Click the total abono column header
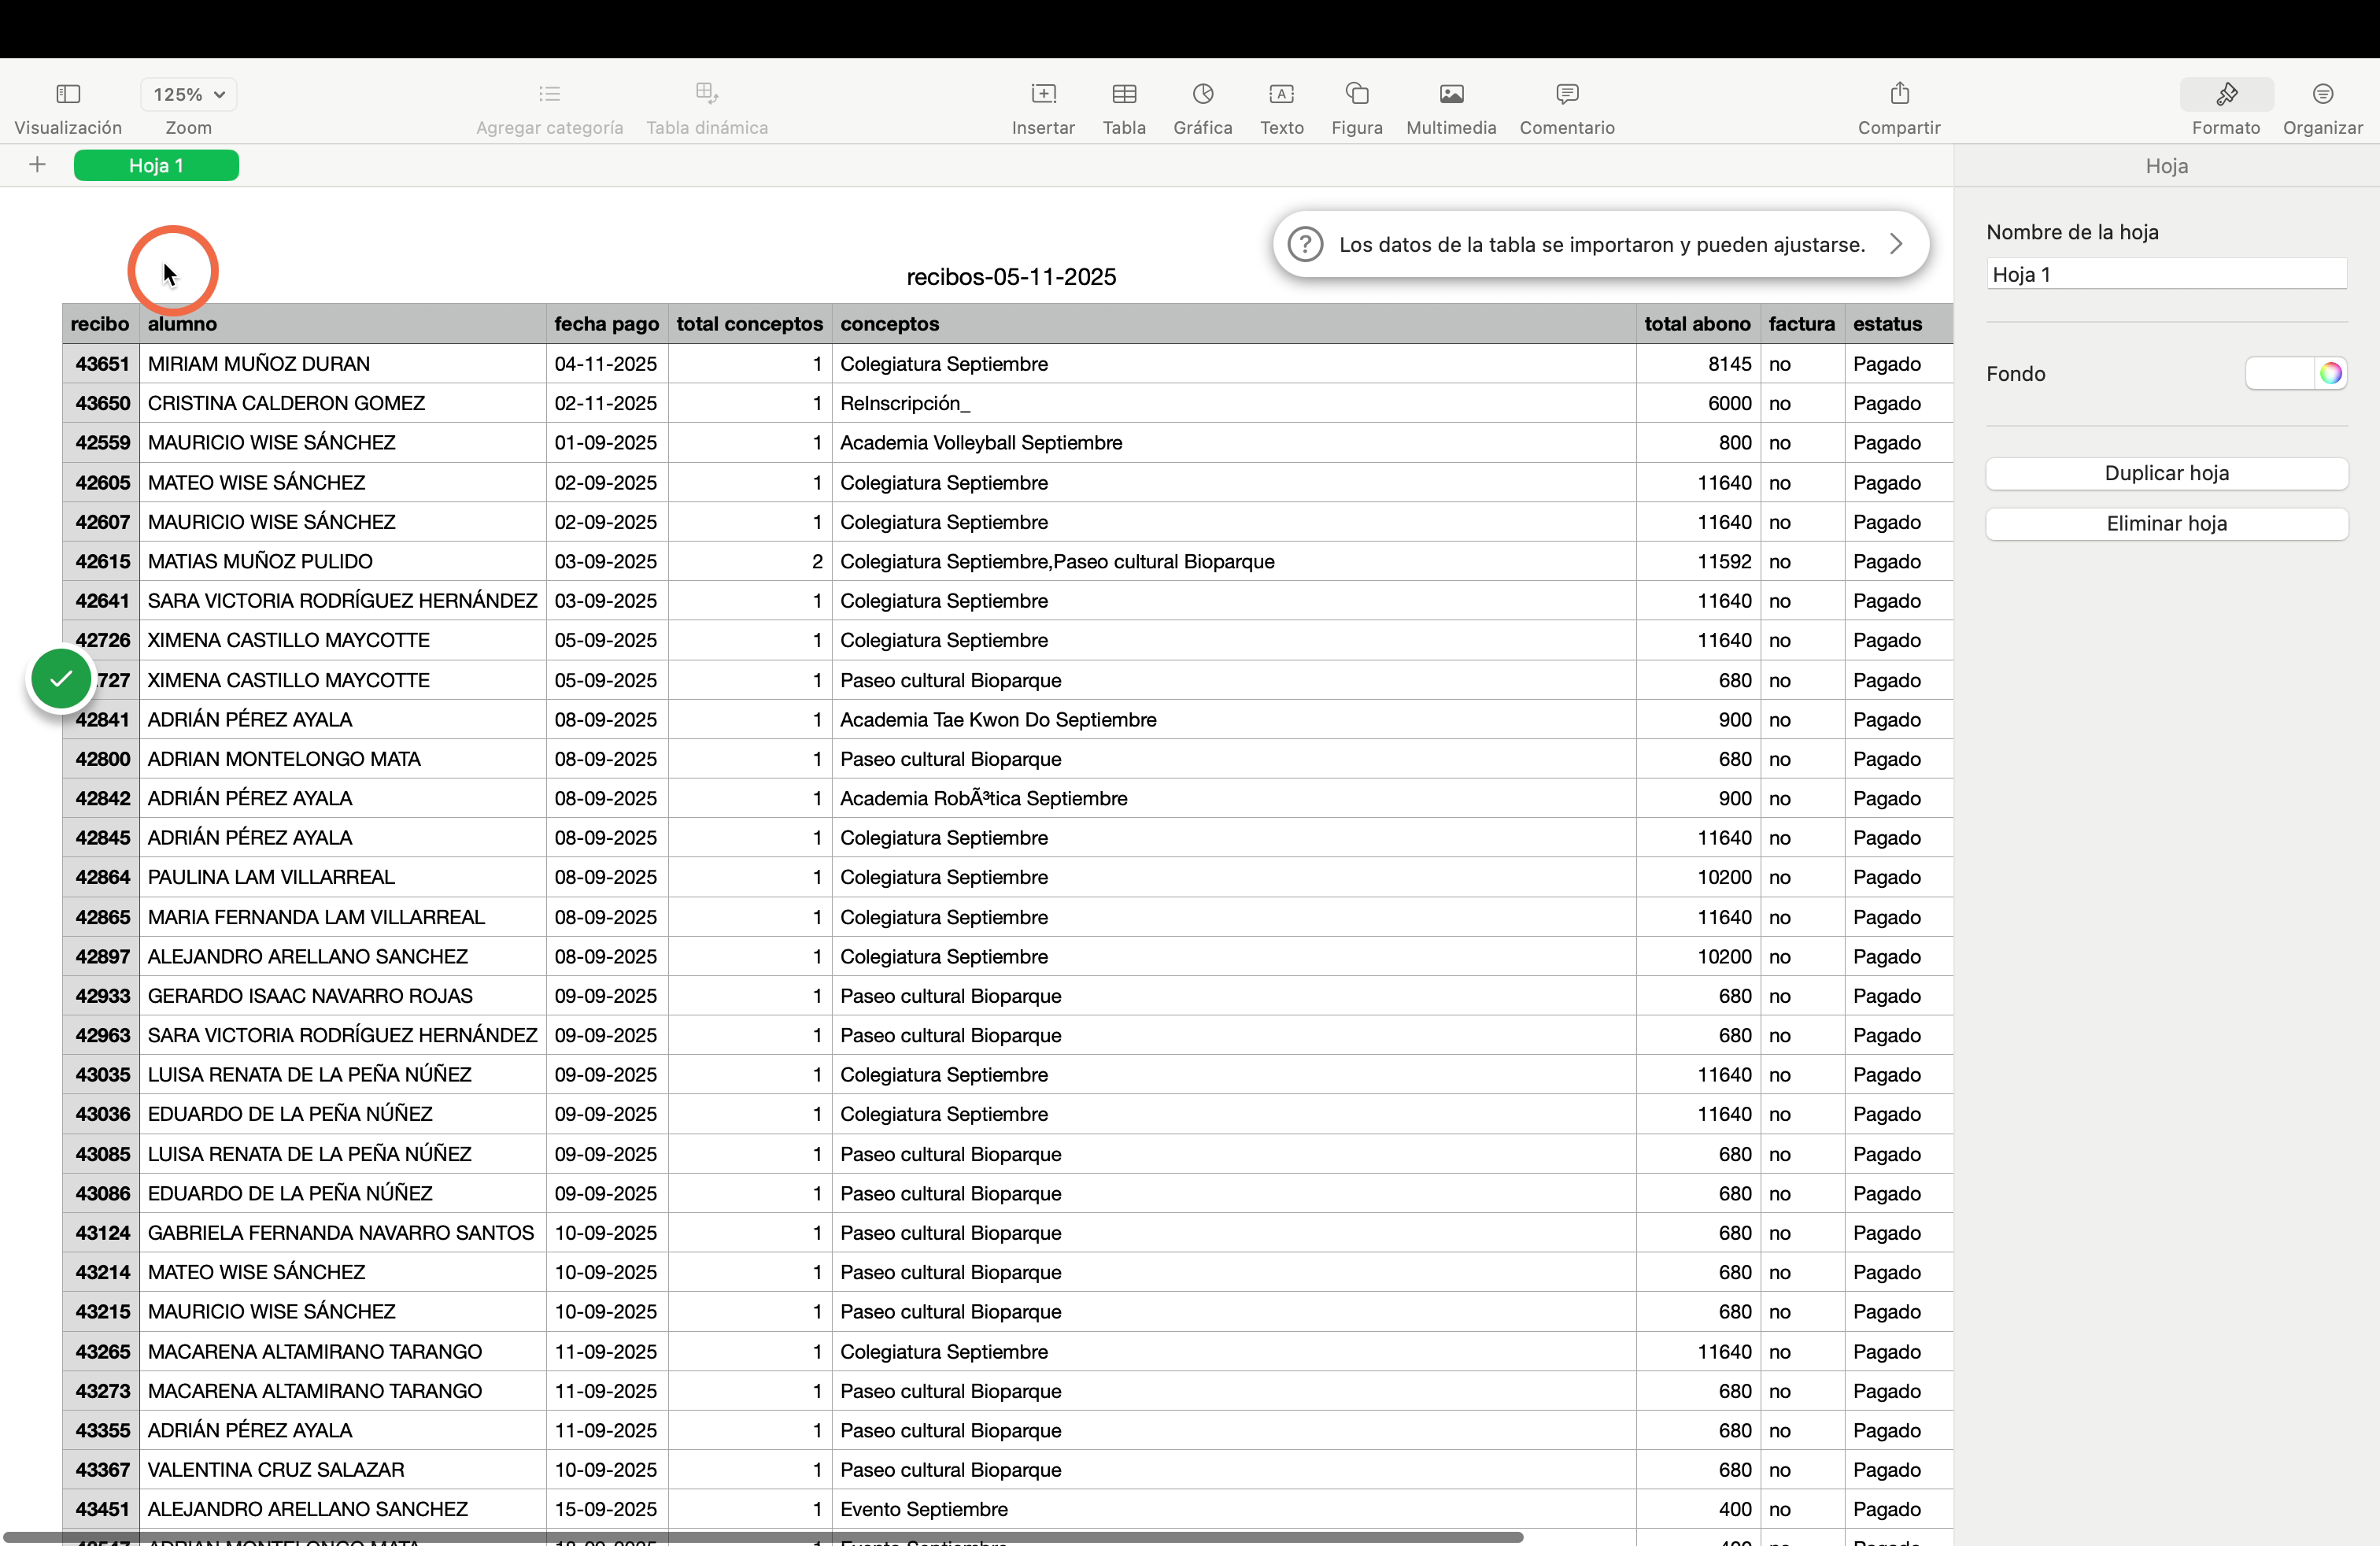The width and height of the screenshot is (2380, 1546). (x=1698, y=324)
